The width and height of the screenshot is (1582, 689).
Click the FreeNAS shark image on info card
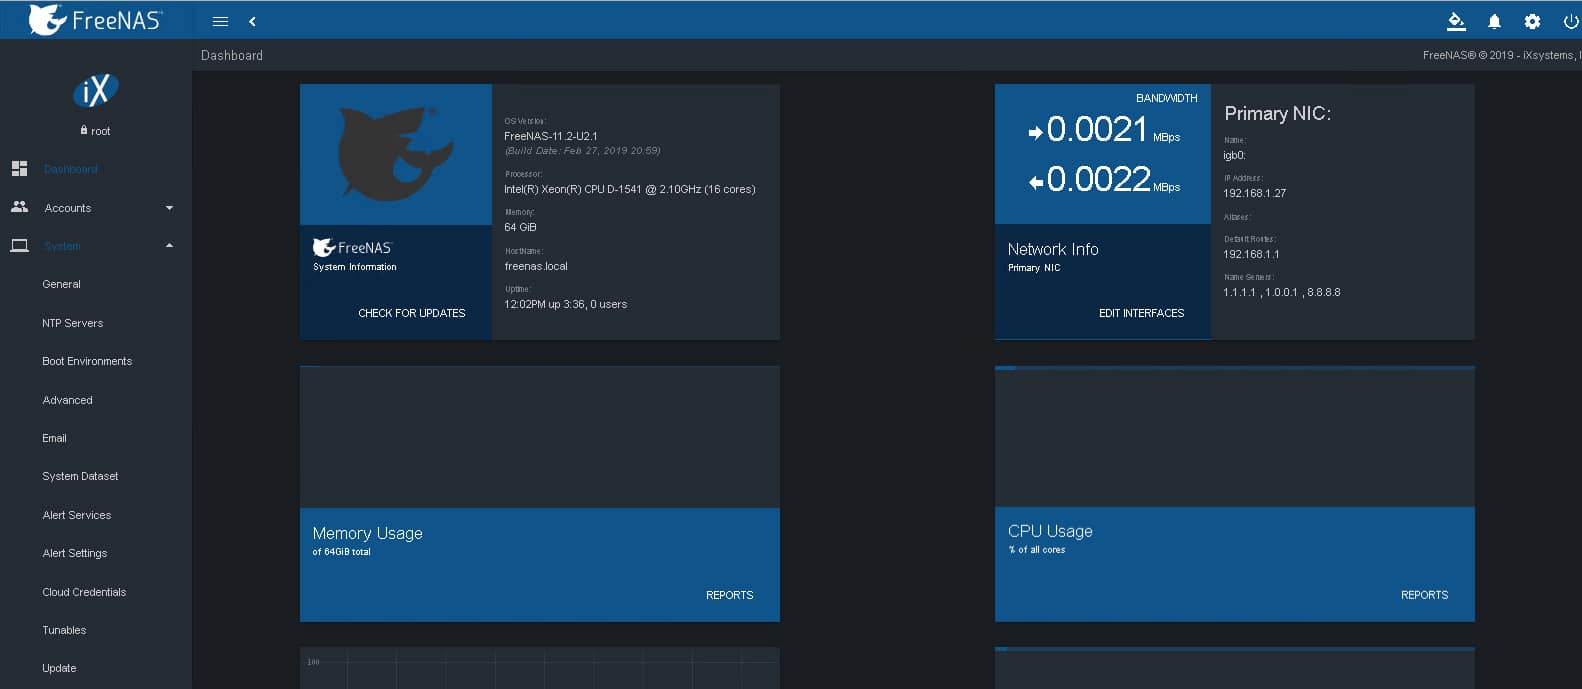(396, 154)
